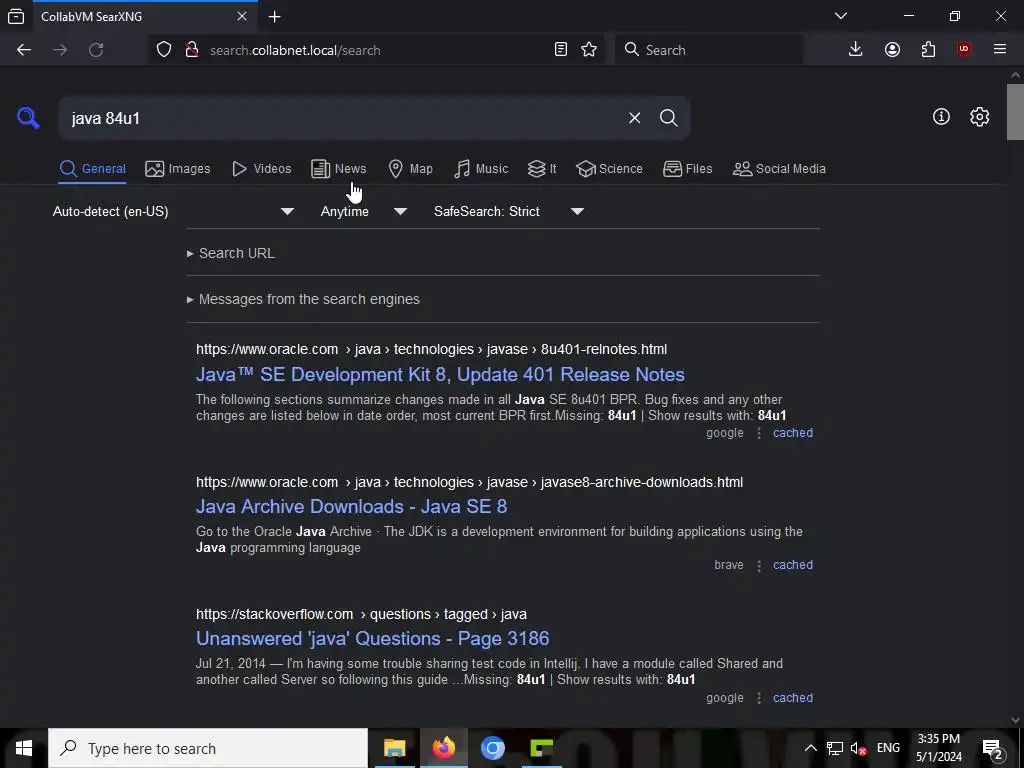Bookmark this page with star icon

pos(589,50)
